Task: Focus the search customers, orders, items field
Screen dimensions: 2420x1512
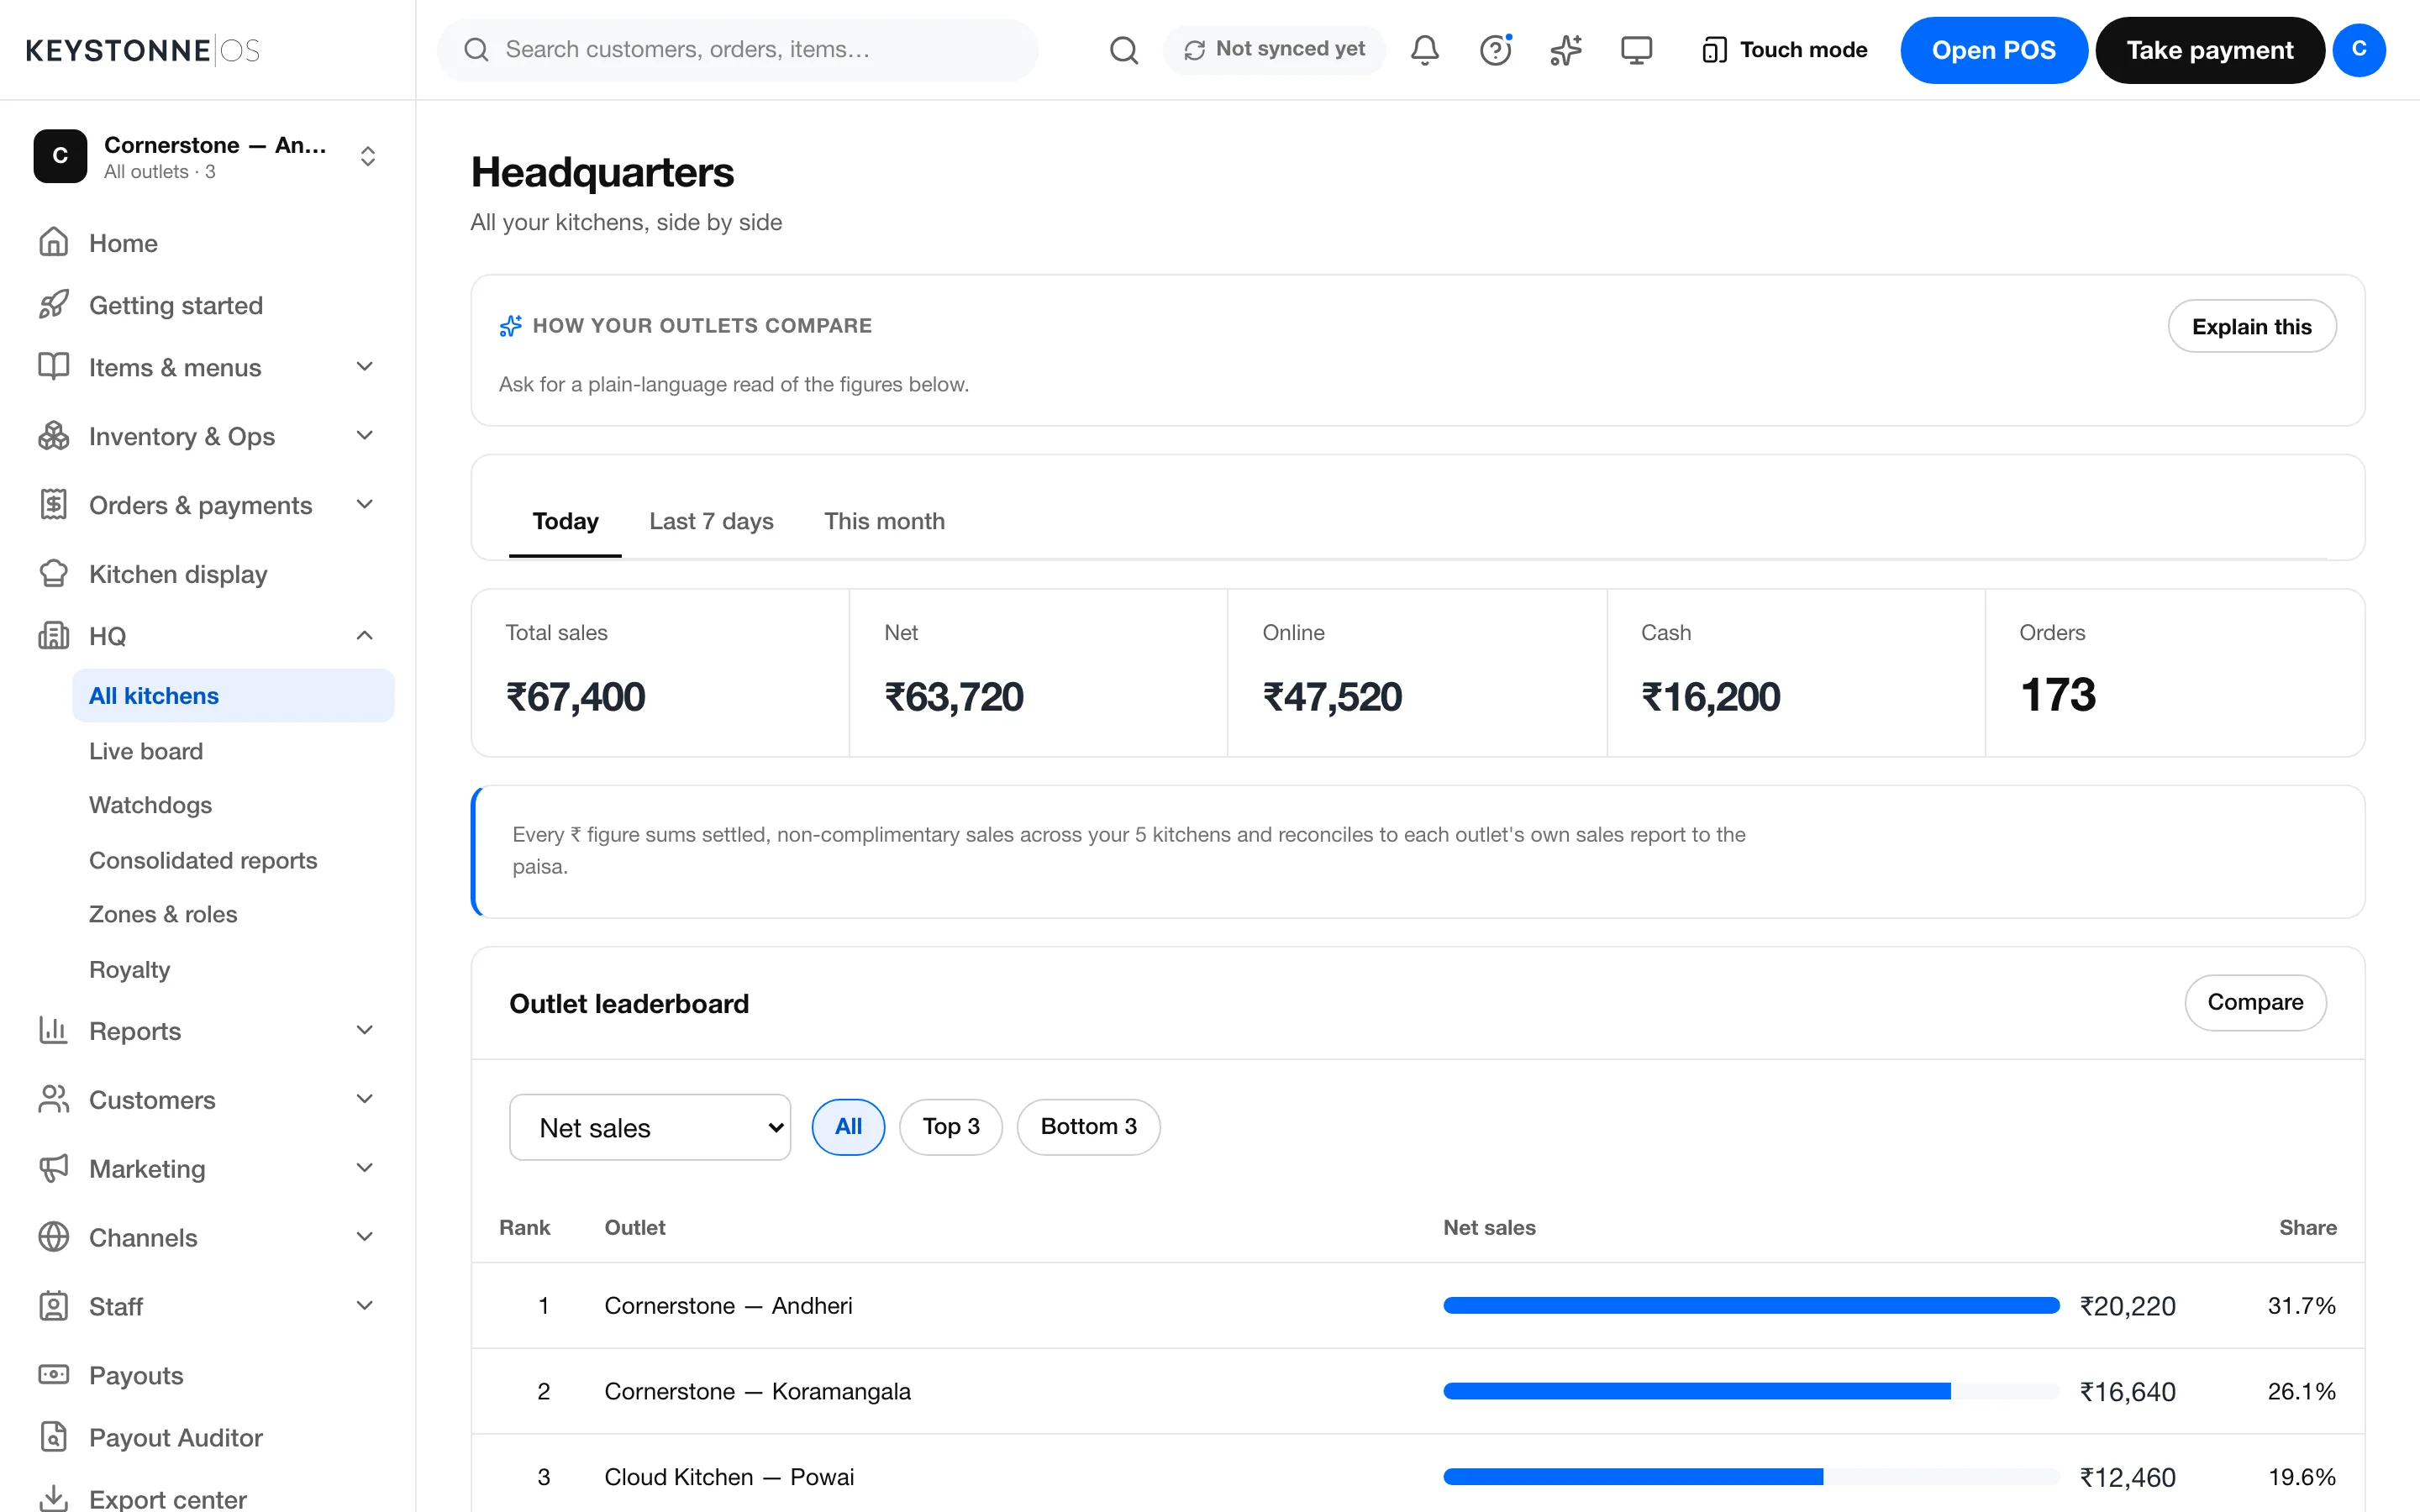Action: pyautogui.click(x=737, y=50)
